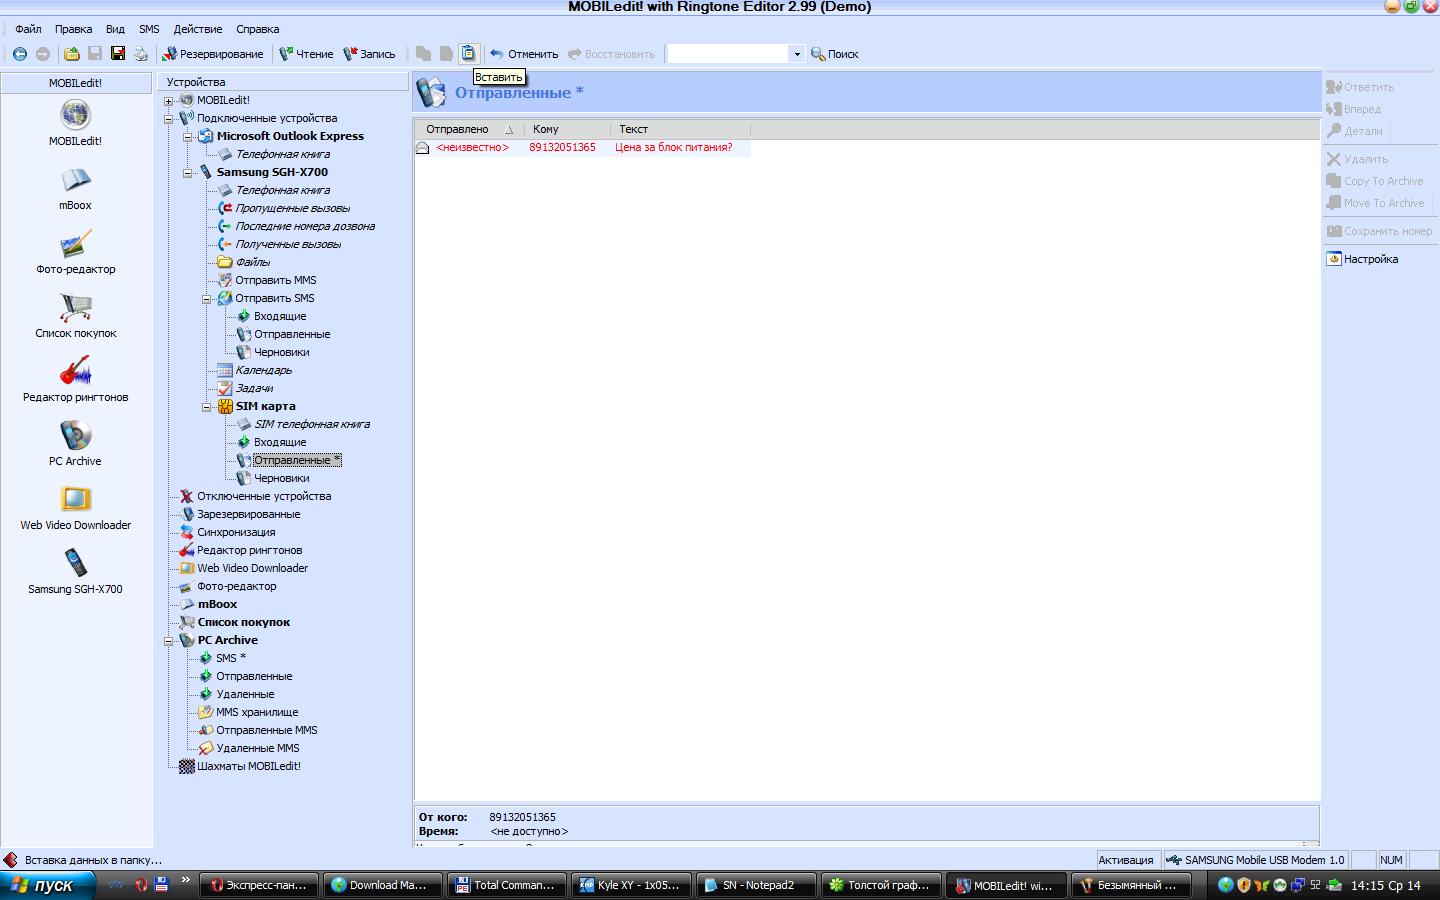The width and height of the screenshot is (1440, 900).
Task: Expand the MOBILedit! tree node
Action: click(x=168, y=101)
